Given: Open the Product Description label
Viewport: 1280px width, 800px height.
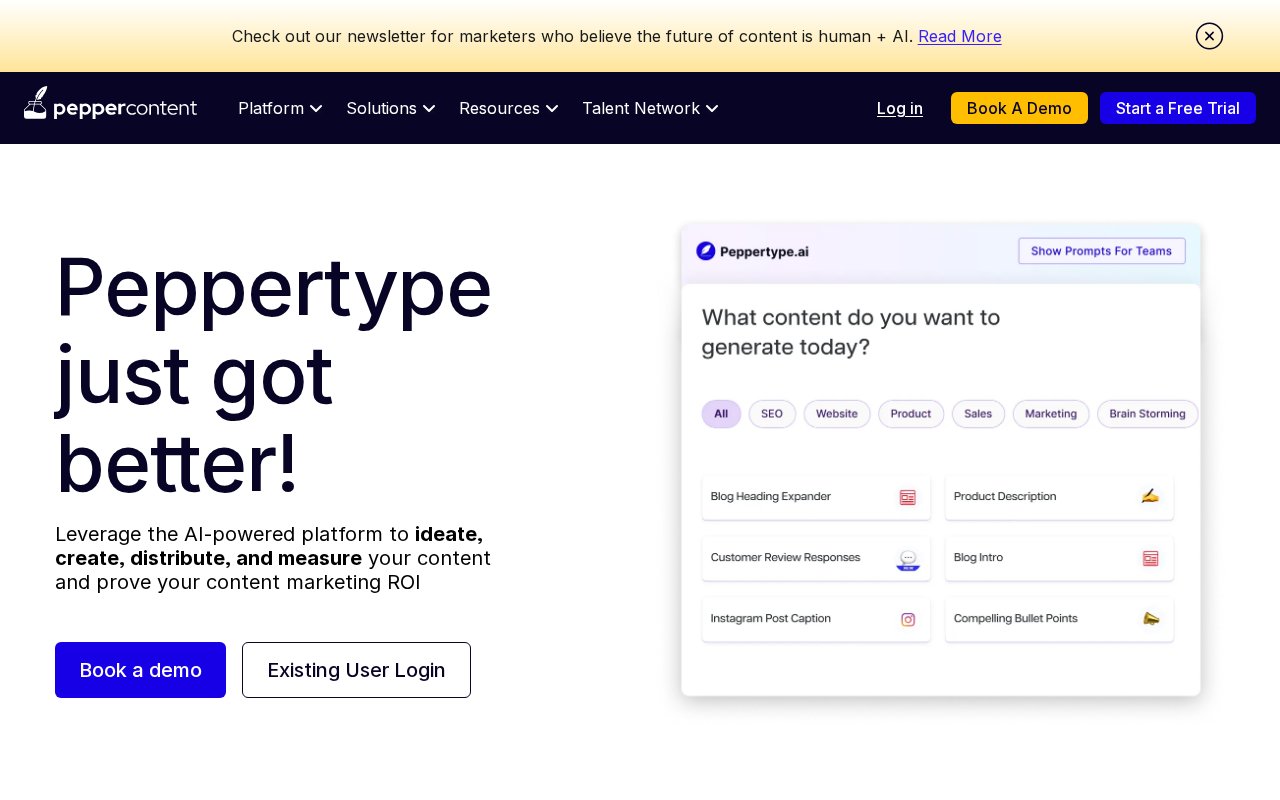Looking at the screenshot, I should (x=1005, y=496).
